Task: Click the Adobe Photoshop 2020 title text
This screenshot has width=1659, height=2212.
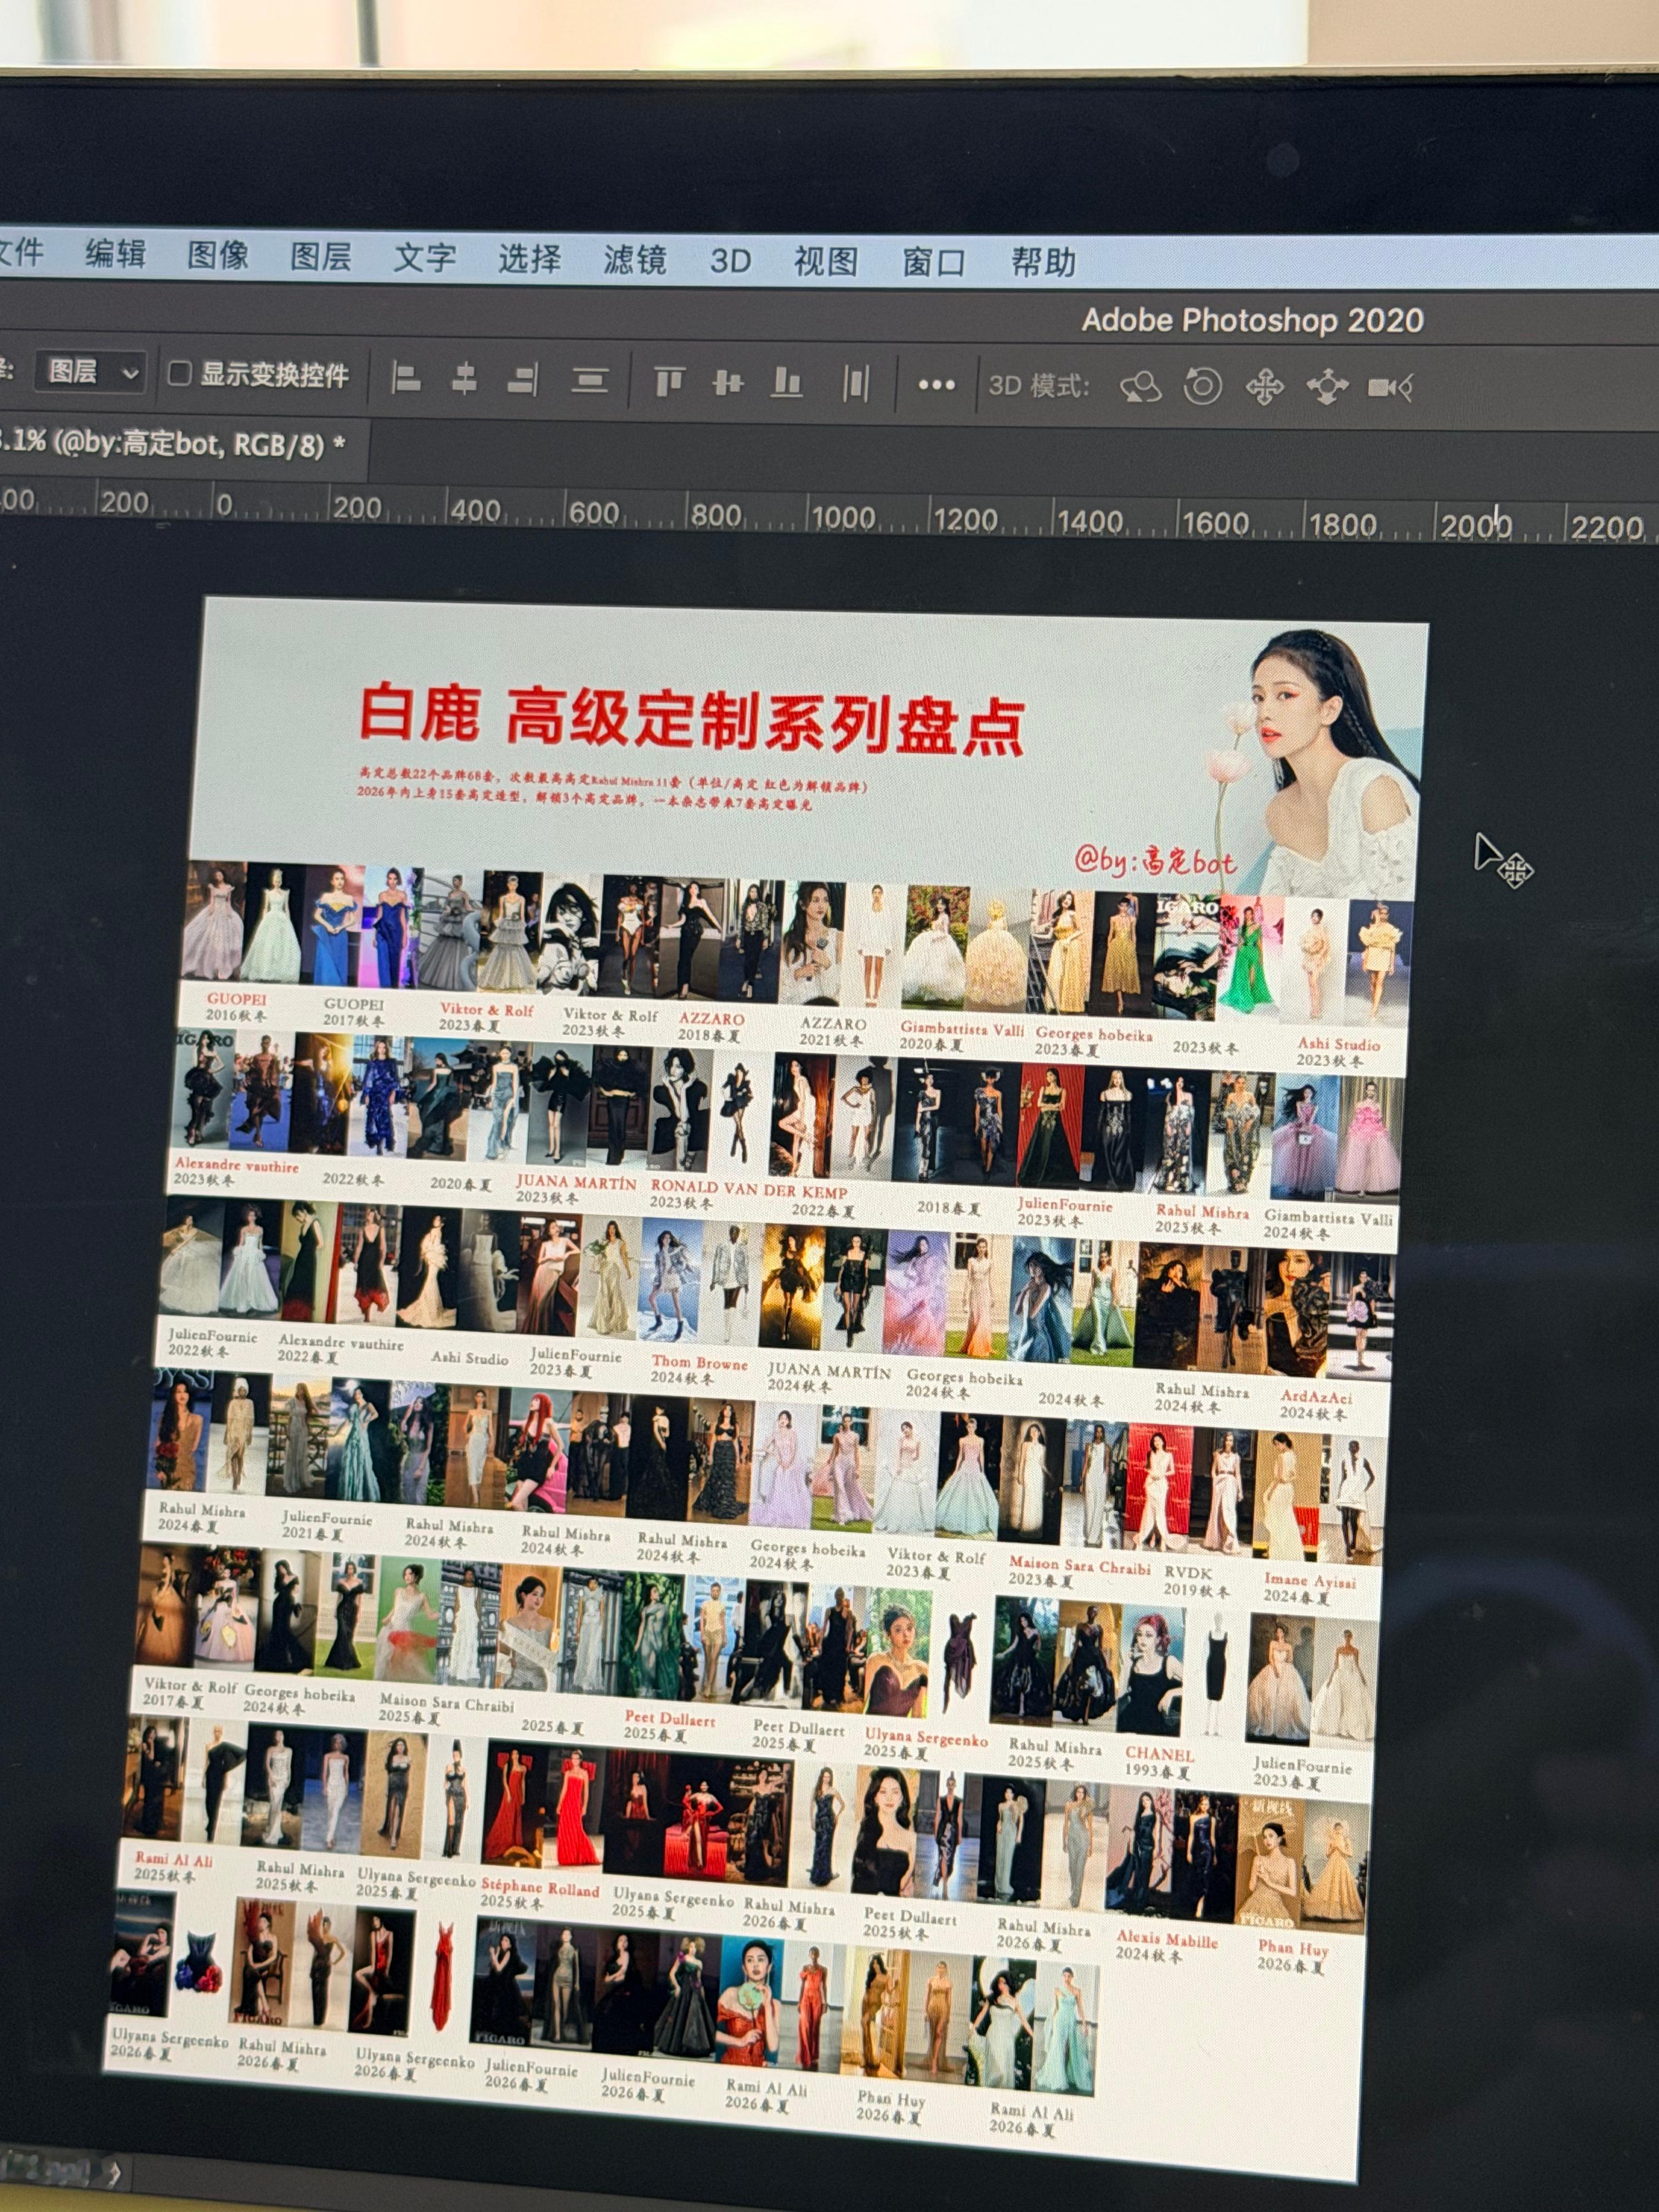Action: point(1253,320)
